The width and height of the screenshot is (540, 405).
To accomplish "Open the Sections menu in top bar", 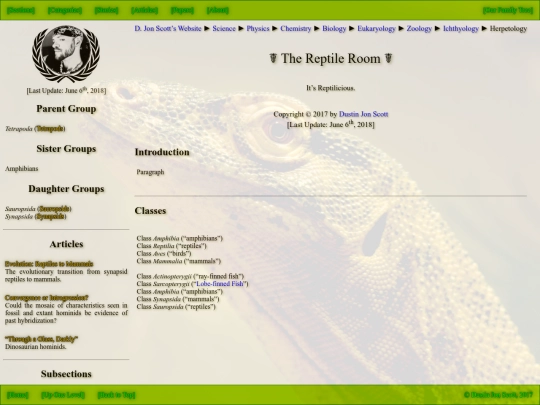I will pyautogui.click(x=21, y=10).
